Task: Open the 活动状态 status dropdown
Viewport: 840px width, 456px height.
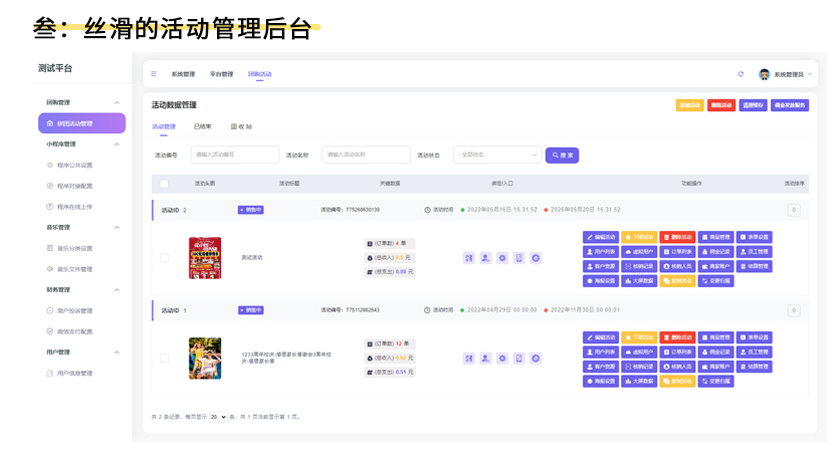Action: pyautogui.click(x=497, y=155)
